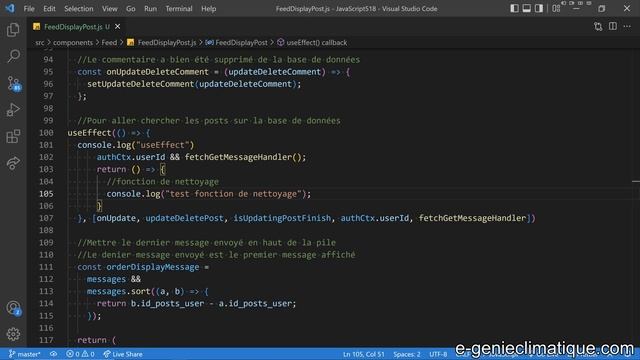Toggle the bottom panel layout icon
Viewport: 640px width, 360px height.
(527, 8)
